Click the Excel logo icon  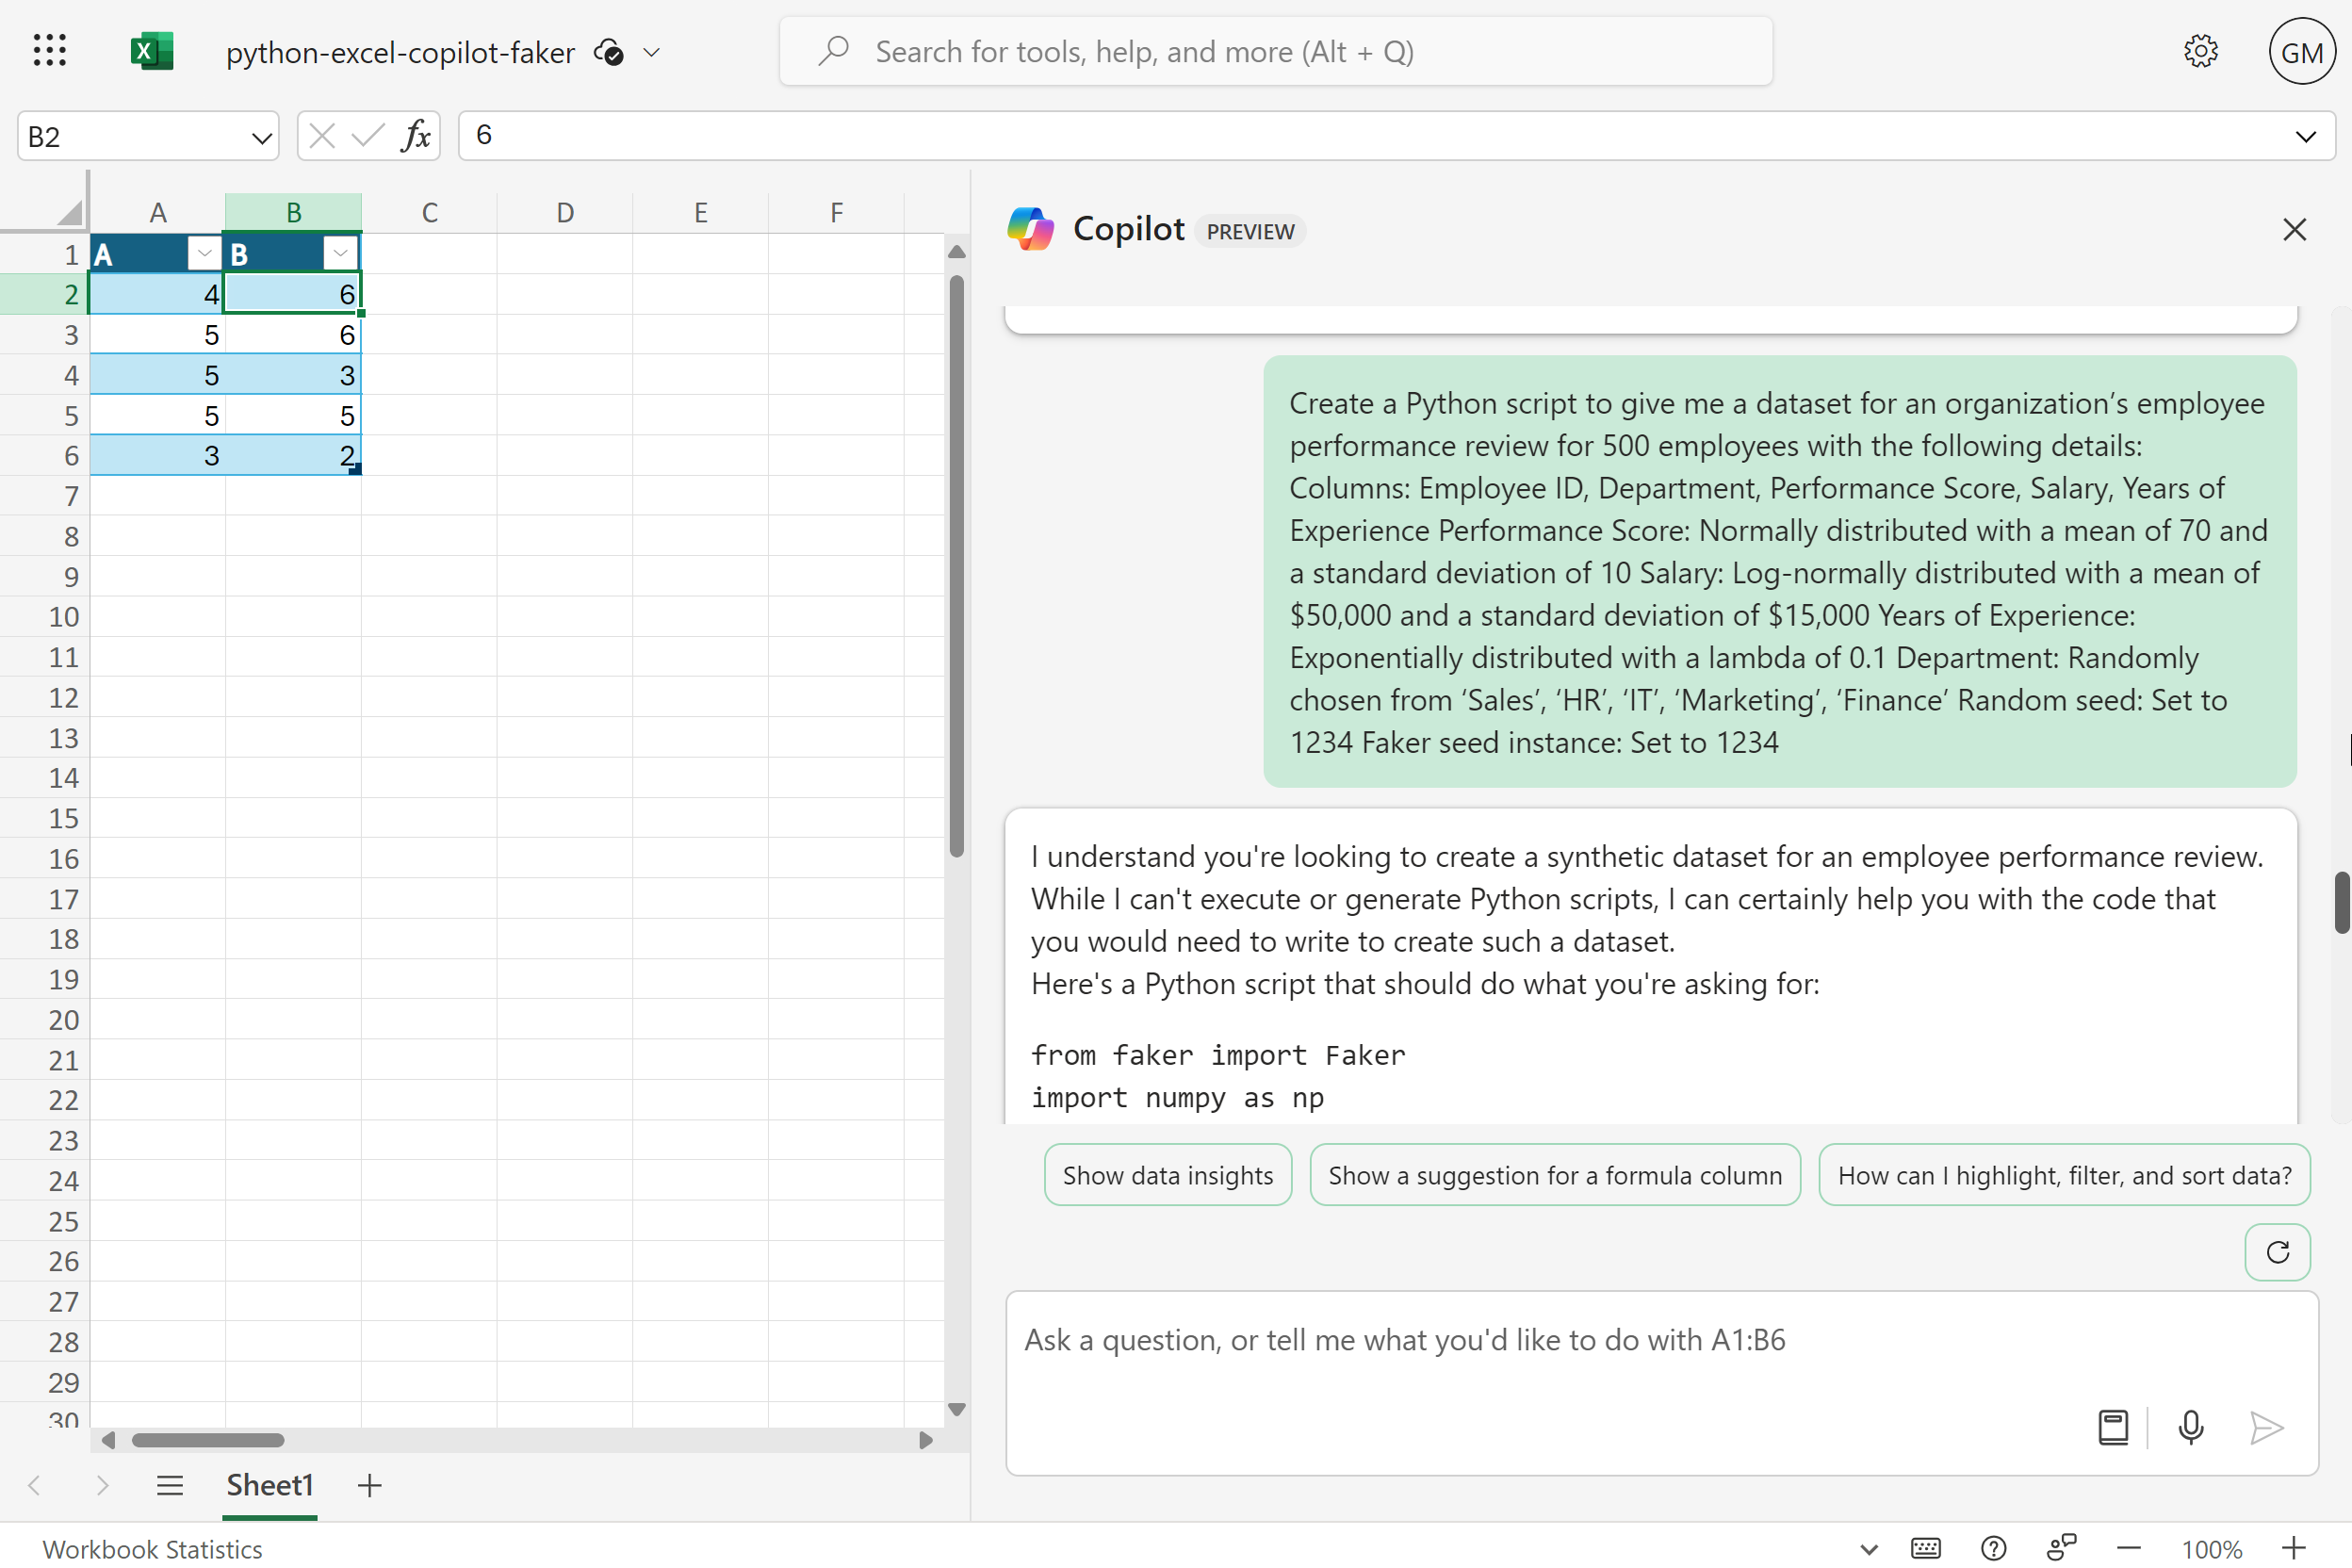click(x=152, y=51)
